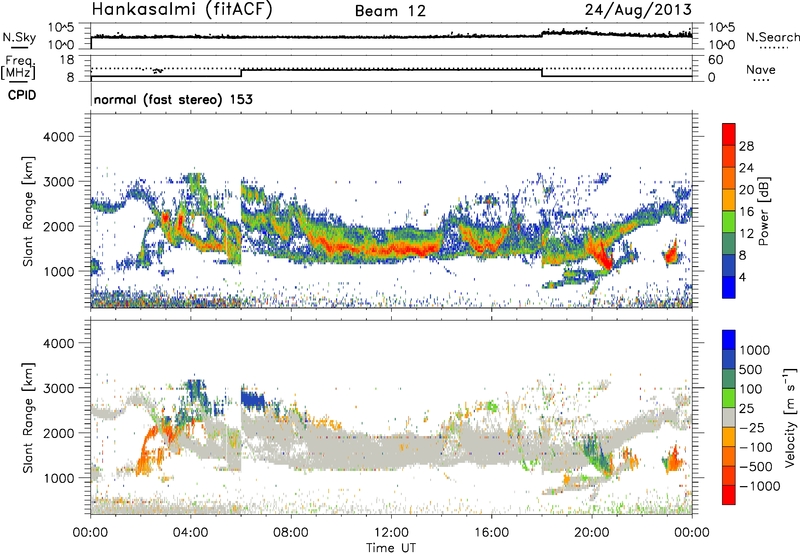This screenshot has height=554, width=800.
Task: Click the velocity colorbar value '-100'
Action: pyautogui.click(x=756, y=447)
